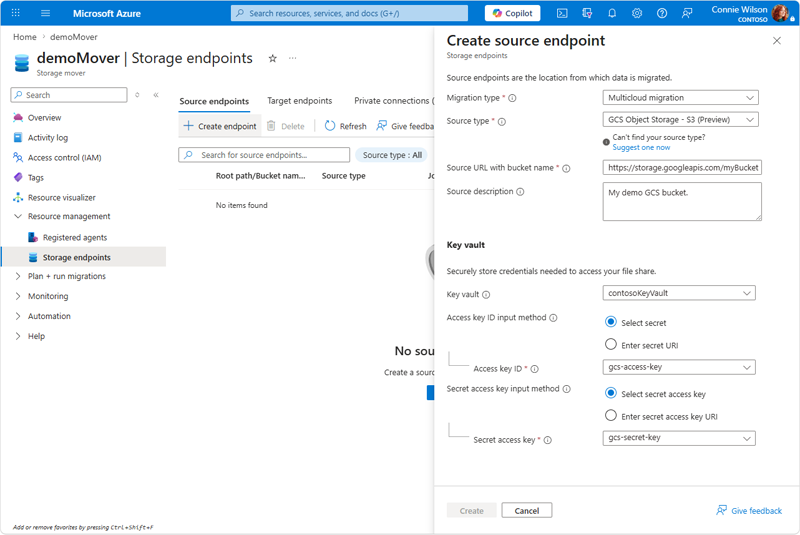Click the Tags icon in the sidebar

point(18,177)
